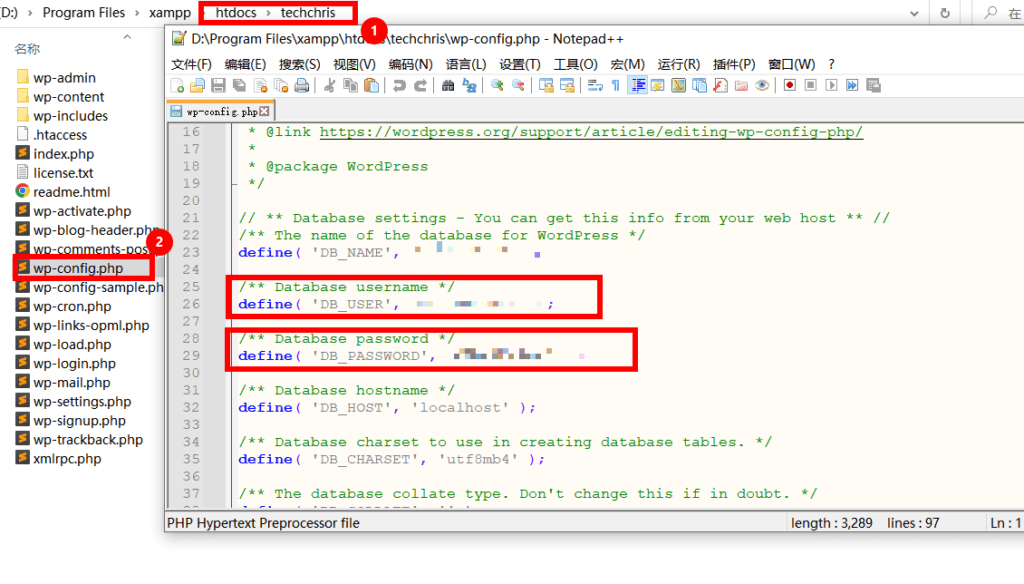Click the Zoom In magnifier icon
1024x584 pixels.
coord(496,86)
